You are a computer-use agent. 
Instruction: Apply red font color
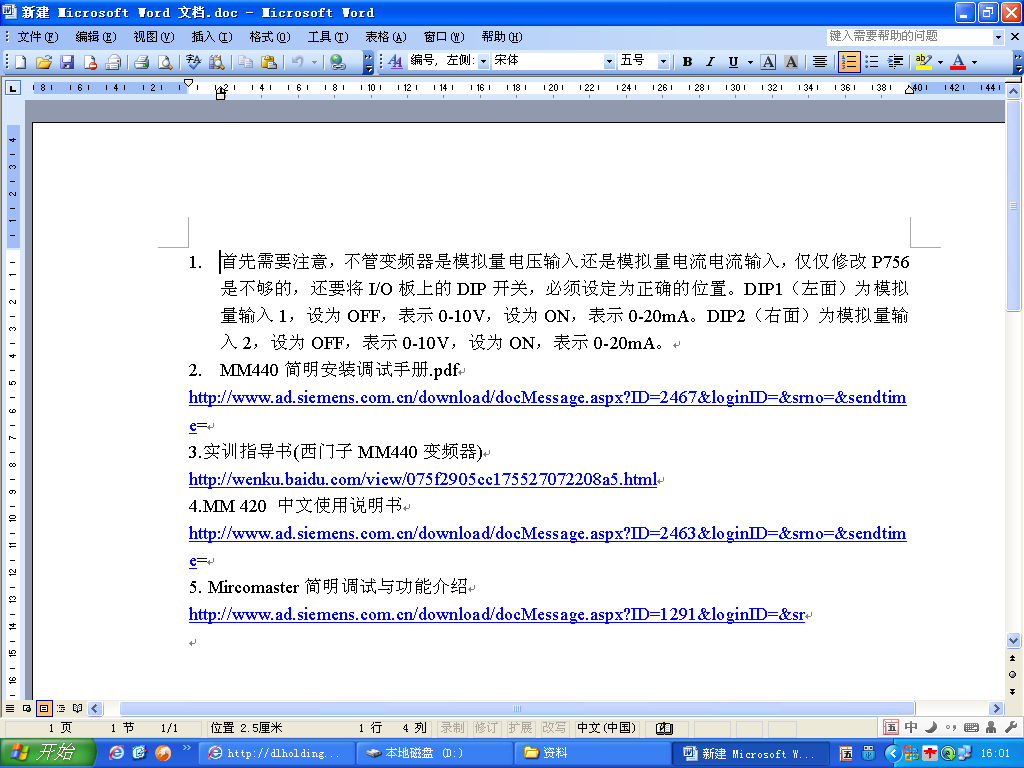point(958,62)
